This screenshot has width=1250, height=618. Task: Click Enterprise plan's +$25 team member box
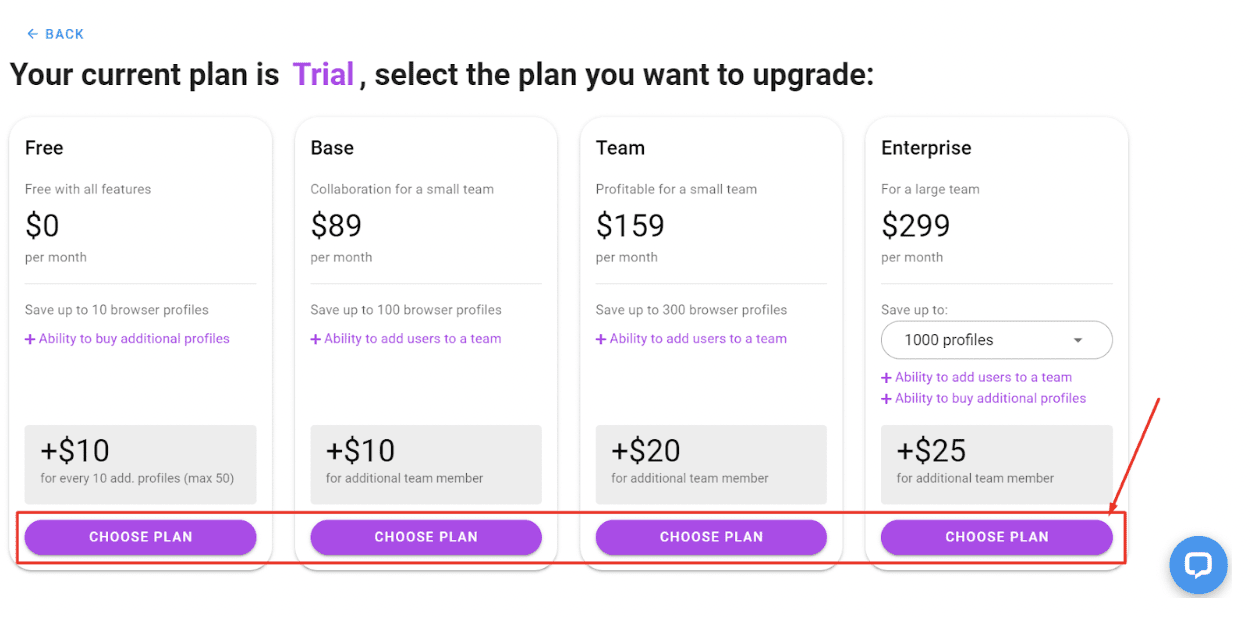996,464
